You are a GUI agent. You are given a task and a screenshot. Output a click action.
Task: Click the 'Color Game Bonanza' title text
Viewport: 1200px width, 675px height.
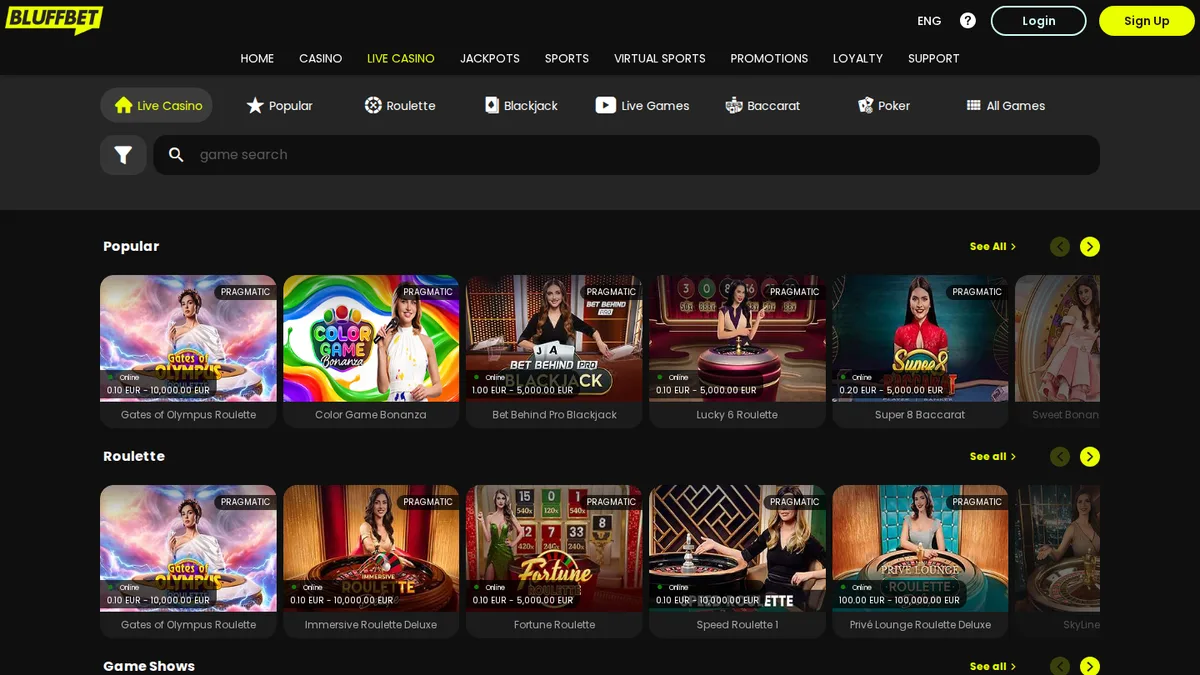point(371,415)
